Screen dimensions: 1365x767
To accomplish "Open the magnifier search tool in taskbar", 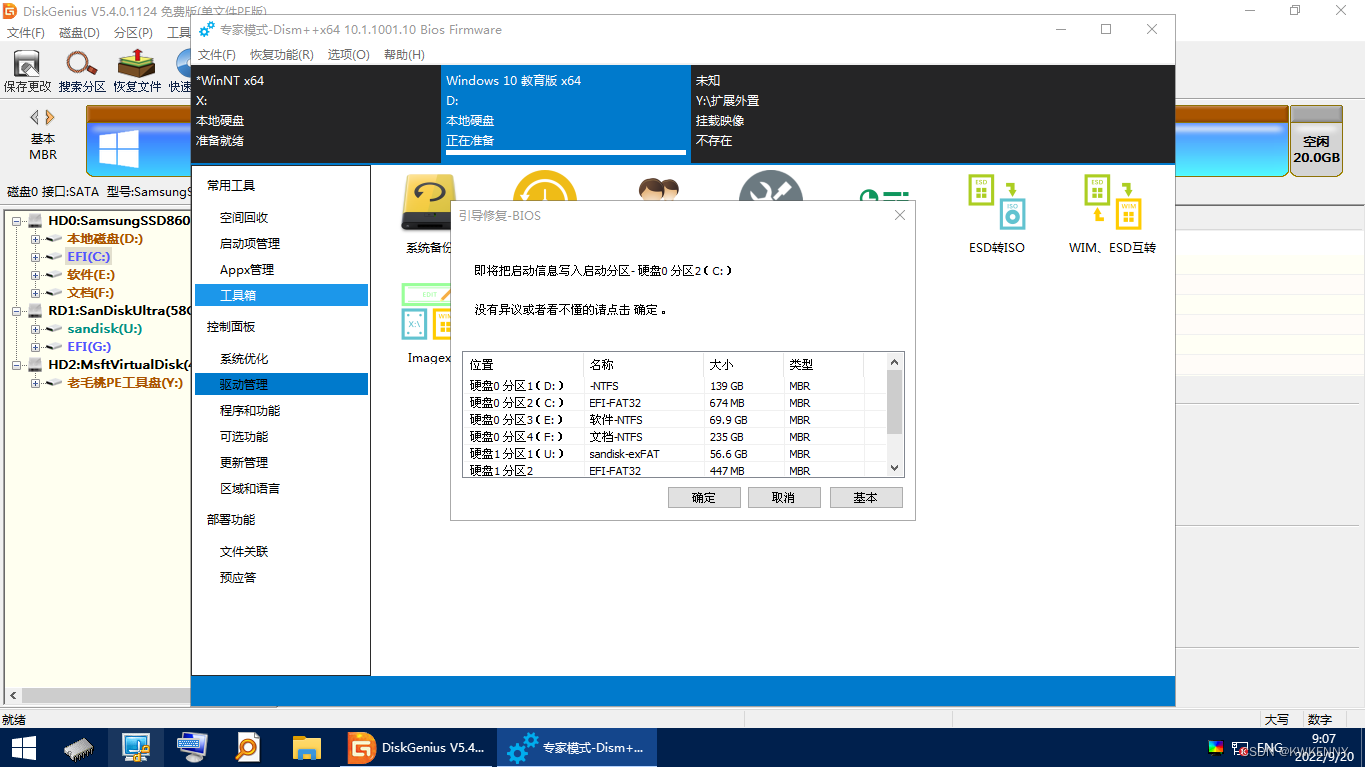I will 247,747.
